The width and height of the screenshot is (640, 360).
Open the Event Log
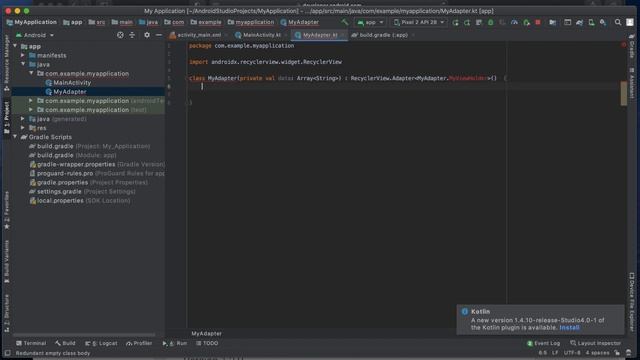(544, 343)
